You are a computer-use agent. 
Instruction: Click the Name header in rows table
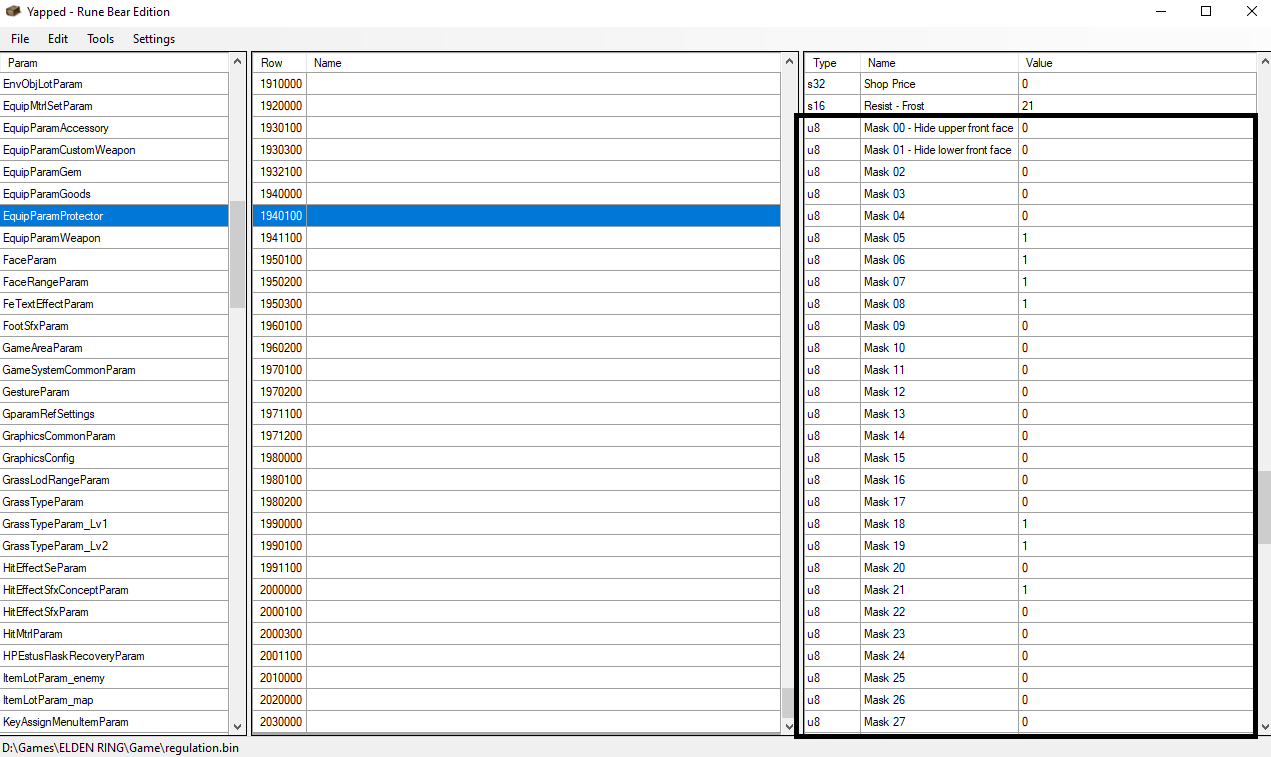543,63
